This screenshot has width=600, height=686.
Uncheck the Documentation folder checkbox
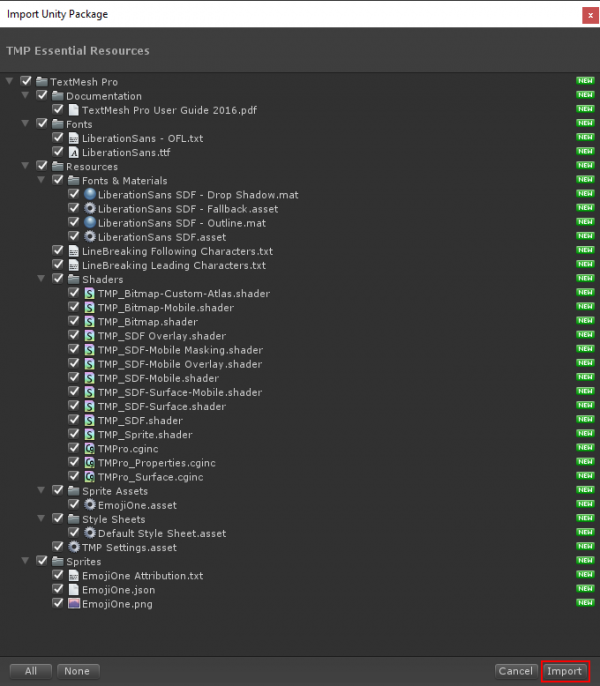pyautogui.click(x=42, y=96)
